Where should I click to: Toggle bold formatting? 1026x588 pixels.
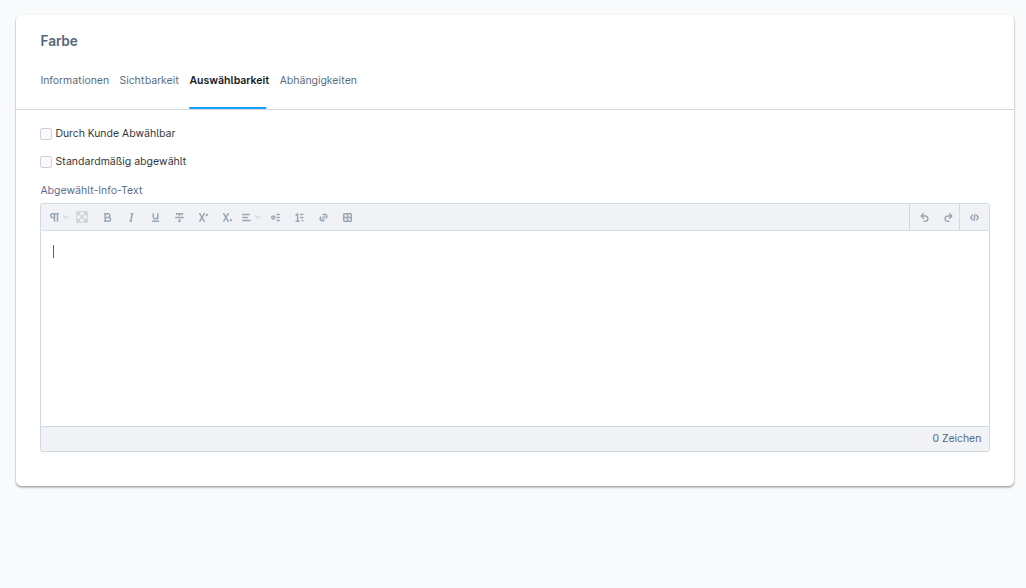[x=107, y=218]
